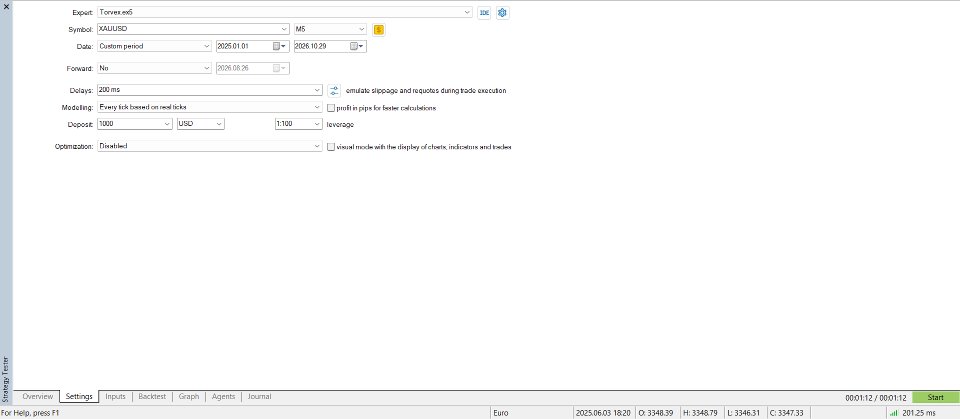Open the Custom period date dropdown

[x=206, y=46]
